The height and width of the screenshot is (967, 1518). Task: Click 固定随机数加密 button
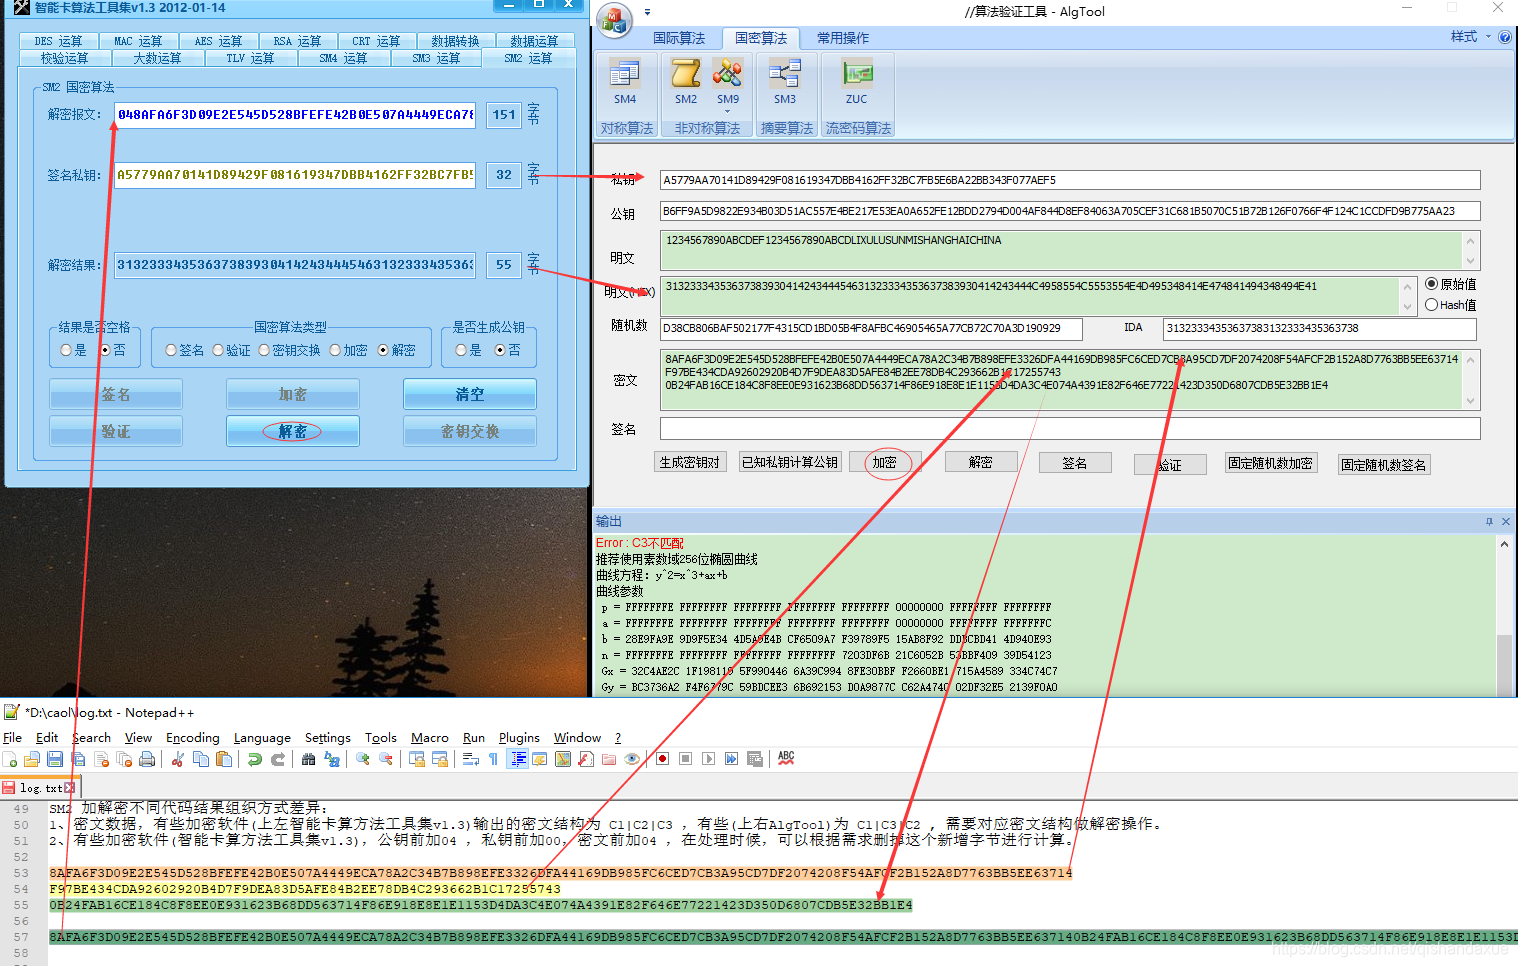coord(1271,463)
